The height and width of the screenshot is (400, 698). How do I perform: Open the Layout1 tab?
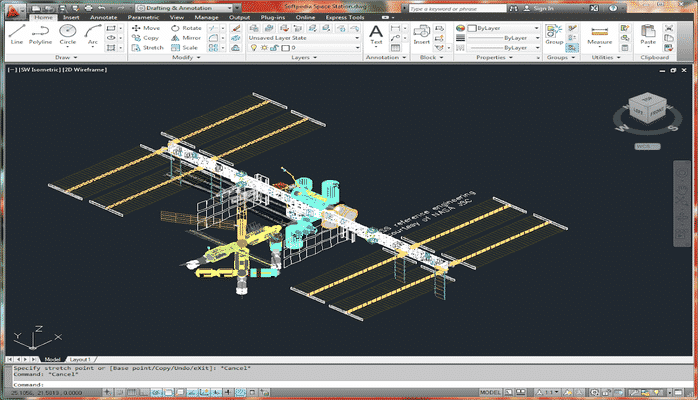coord(79,358)
